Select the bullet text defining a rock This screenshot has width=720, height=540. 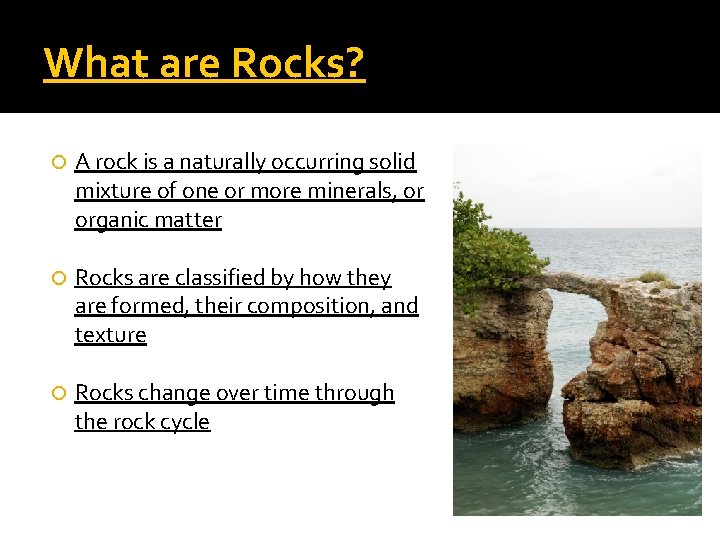pyautogui.click(x=249, y=191)
